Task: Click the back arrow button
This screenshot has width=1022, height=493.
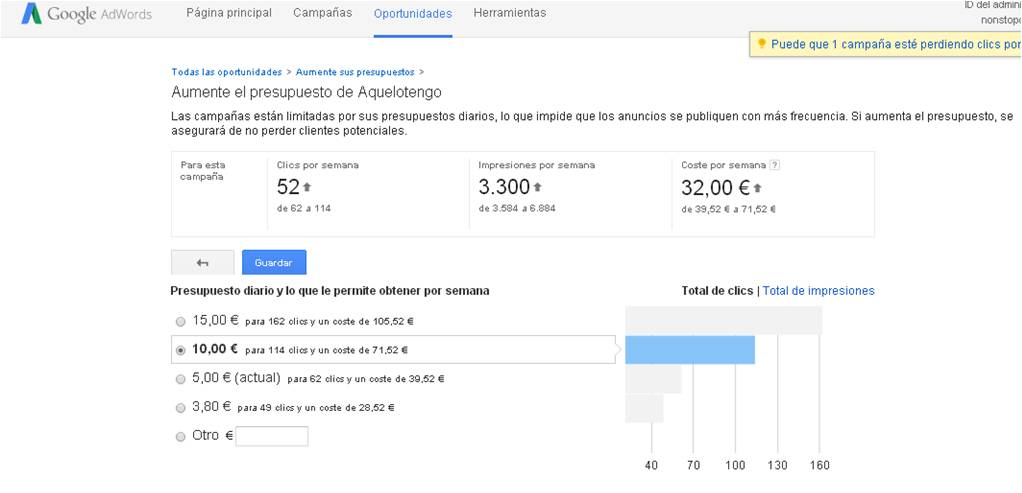Action: pos(202,262)
